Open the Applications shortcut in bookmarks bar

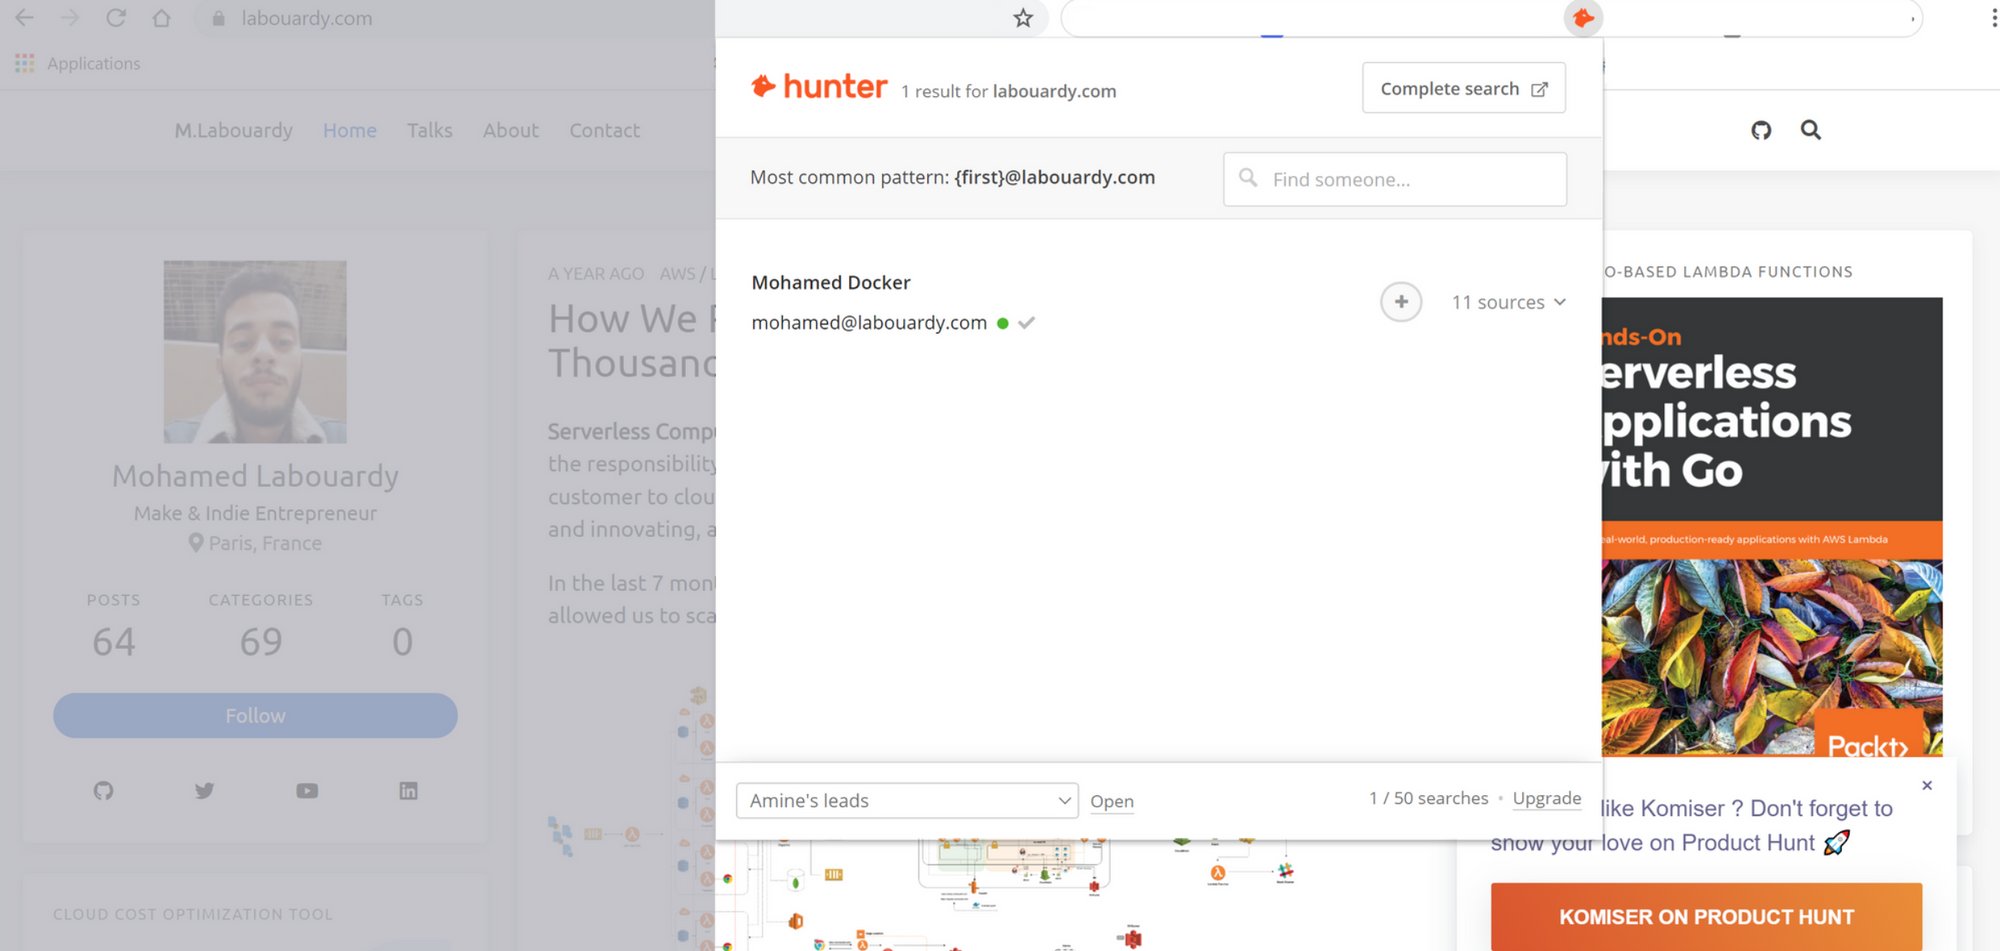pyautogui.click(x=78, y=63)
